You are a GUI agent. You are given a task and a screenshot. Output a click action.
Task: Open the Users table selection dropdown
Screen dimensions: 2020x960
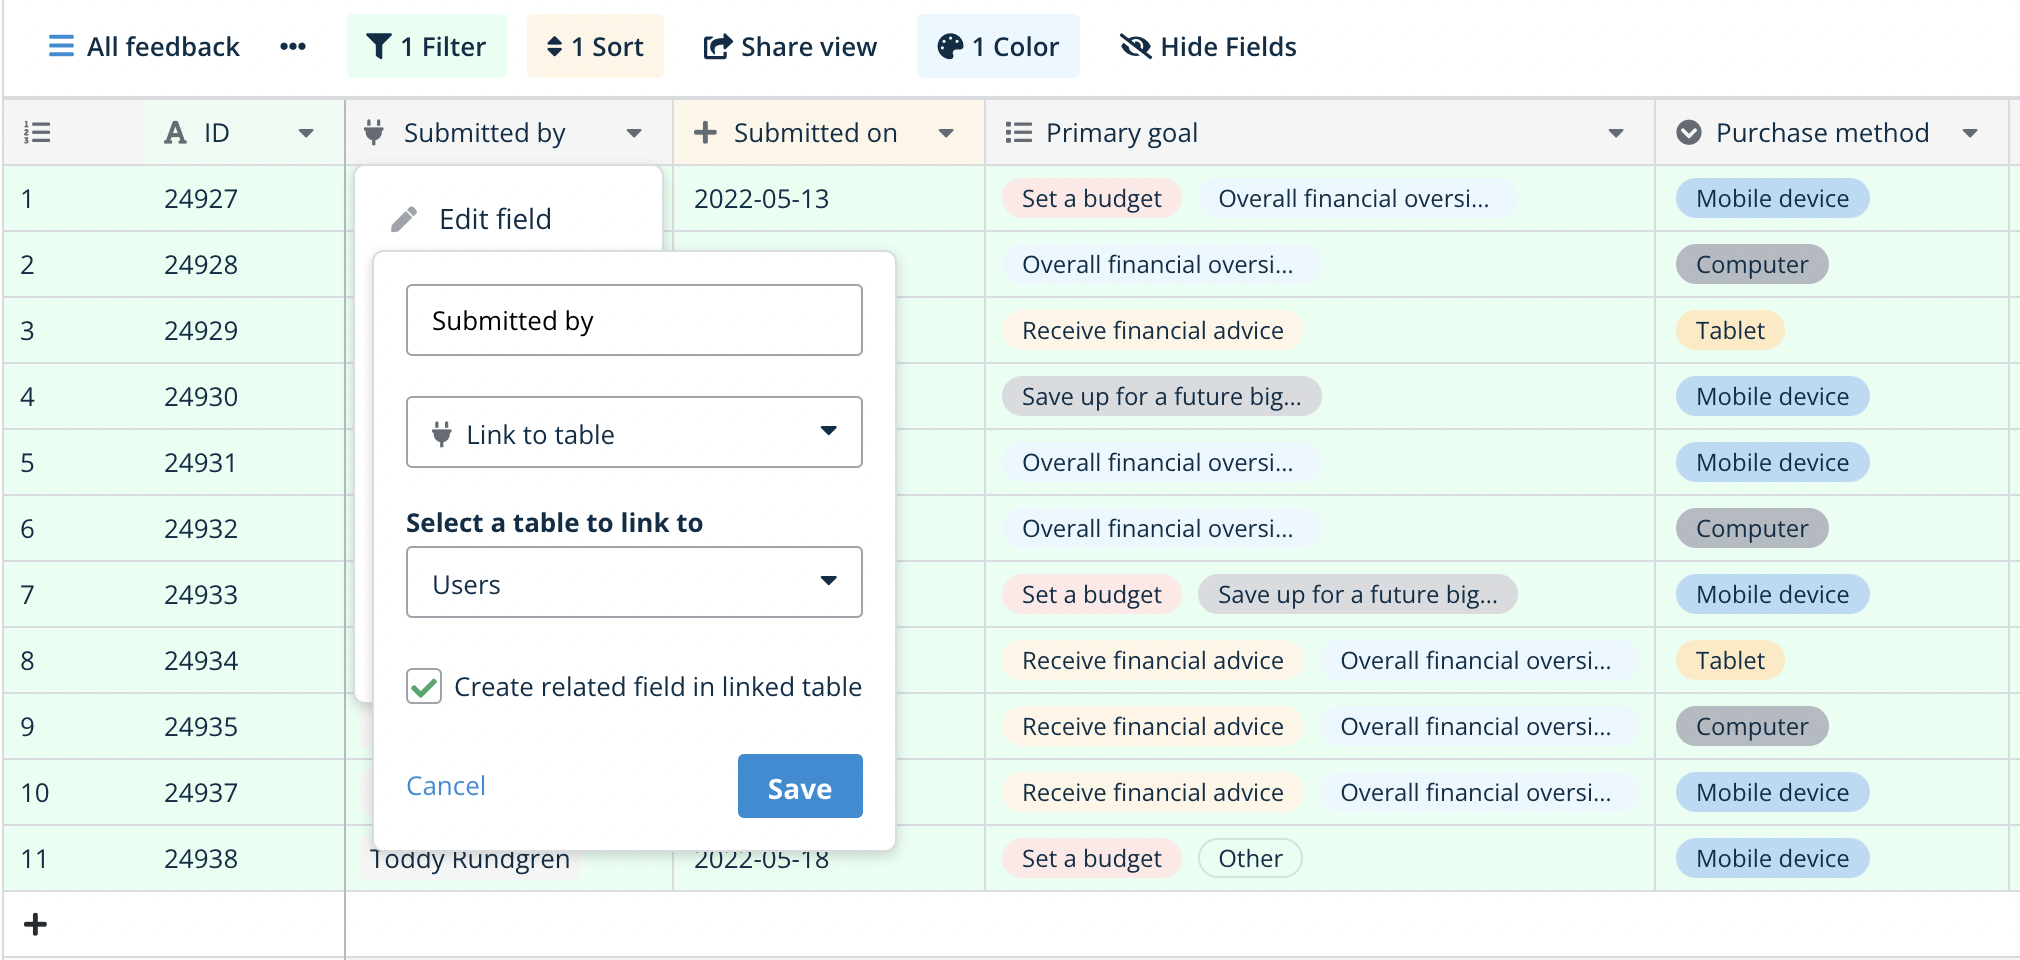(x=634, y=583)
